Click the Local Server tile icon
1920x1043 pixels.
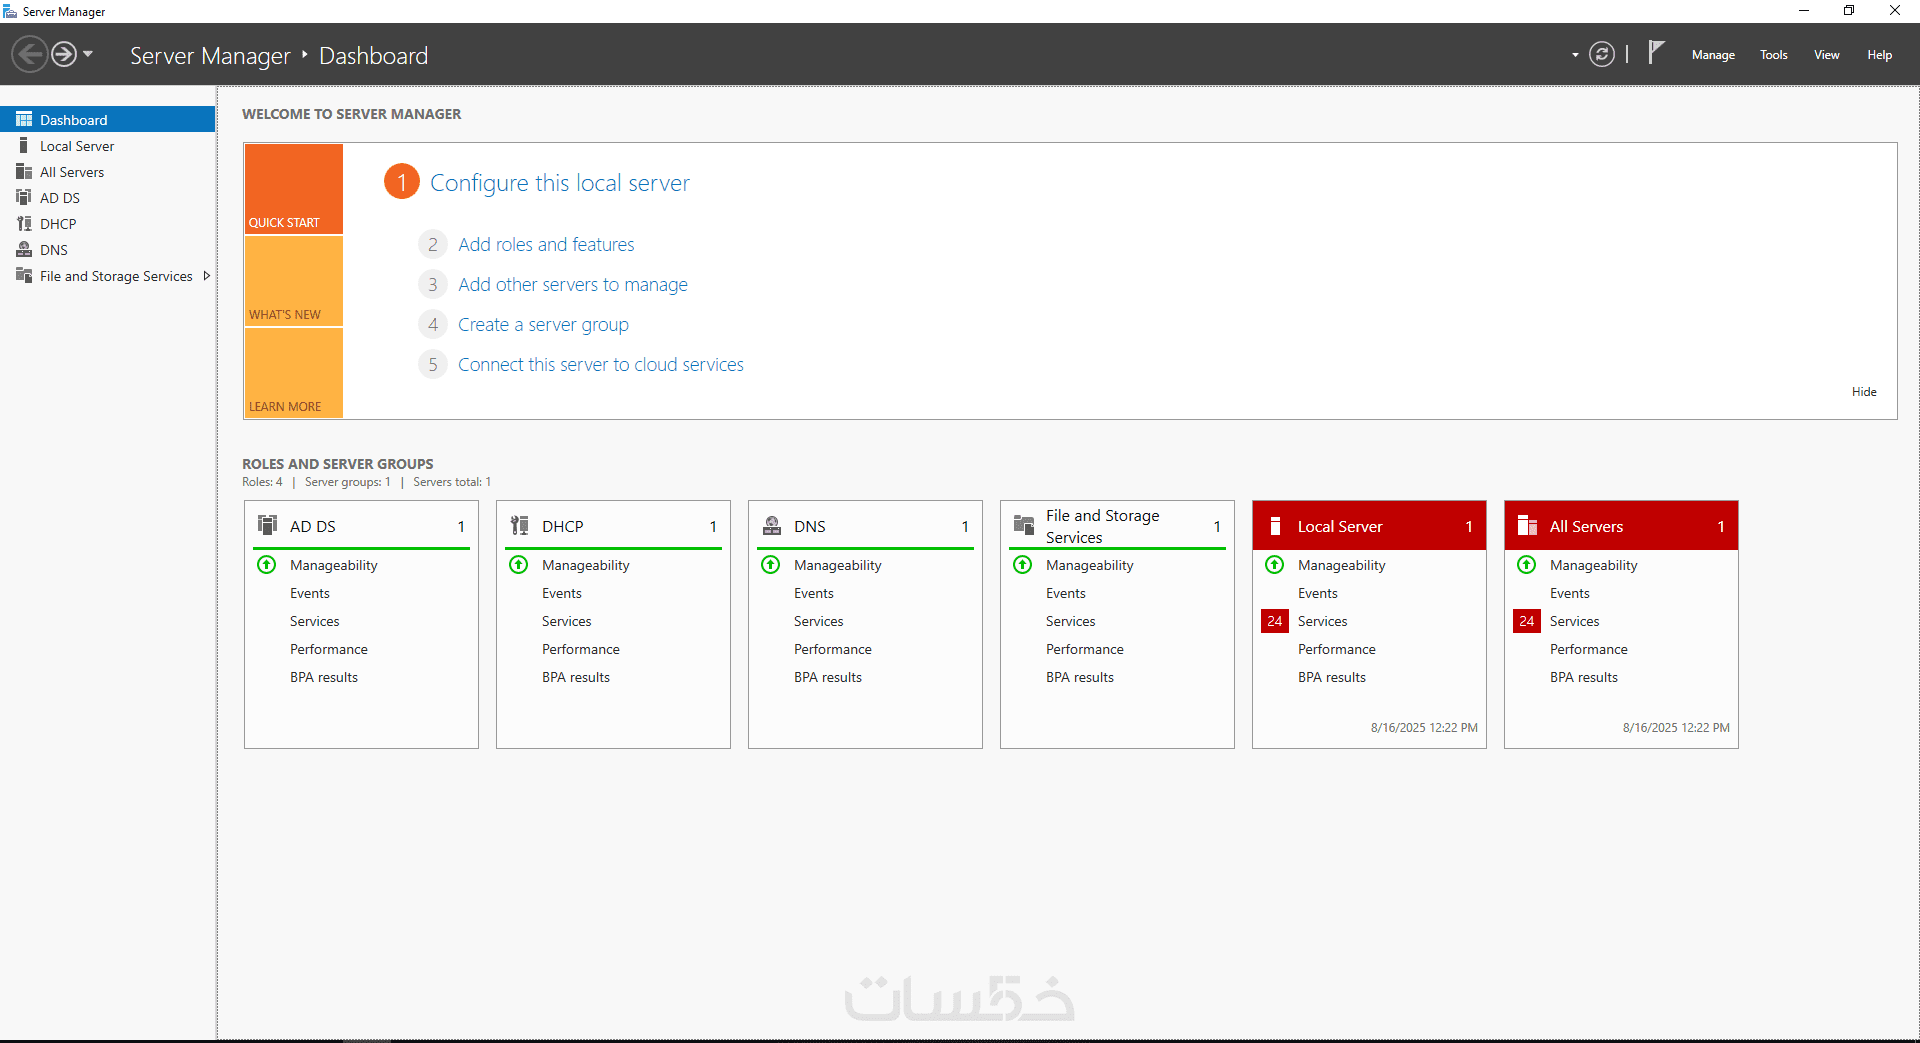coord(1275,526)
